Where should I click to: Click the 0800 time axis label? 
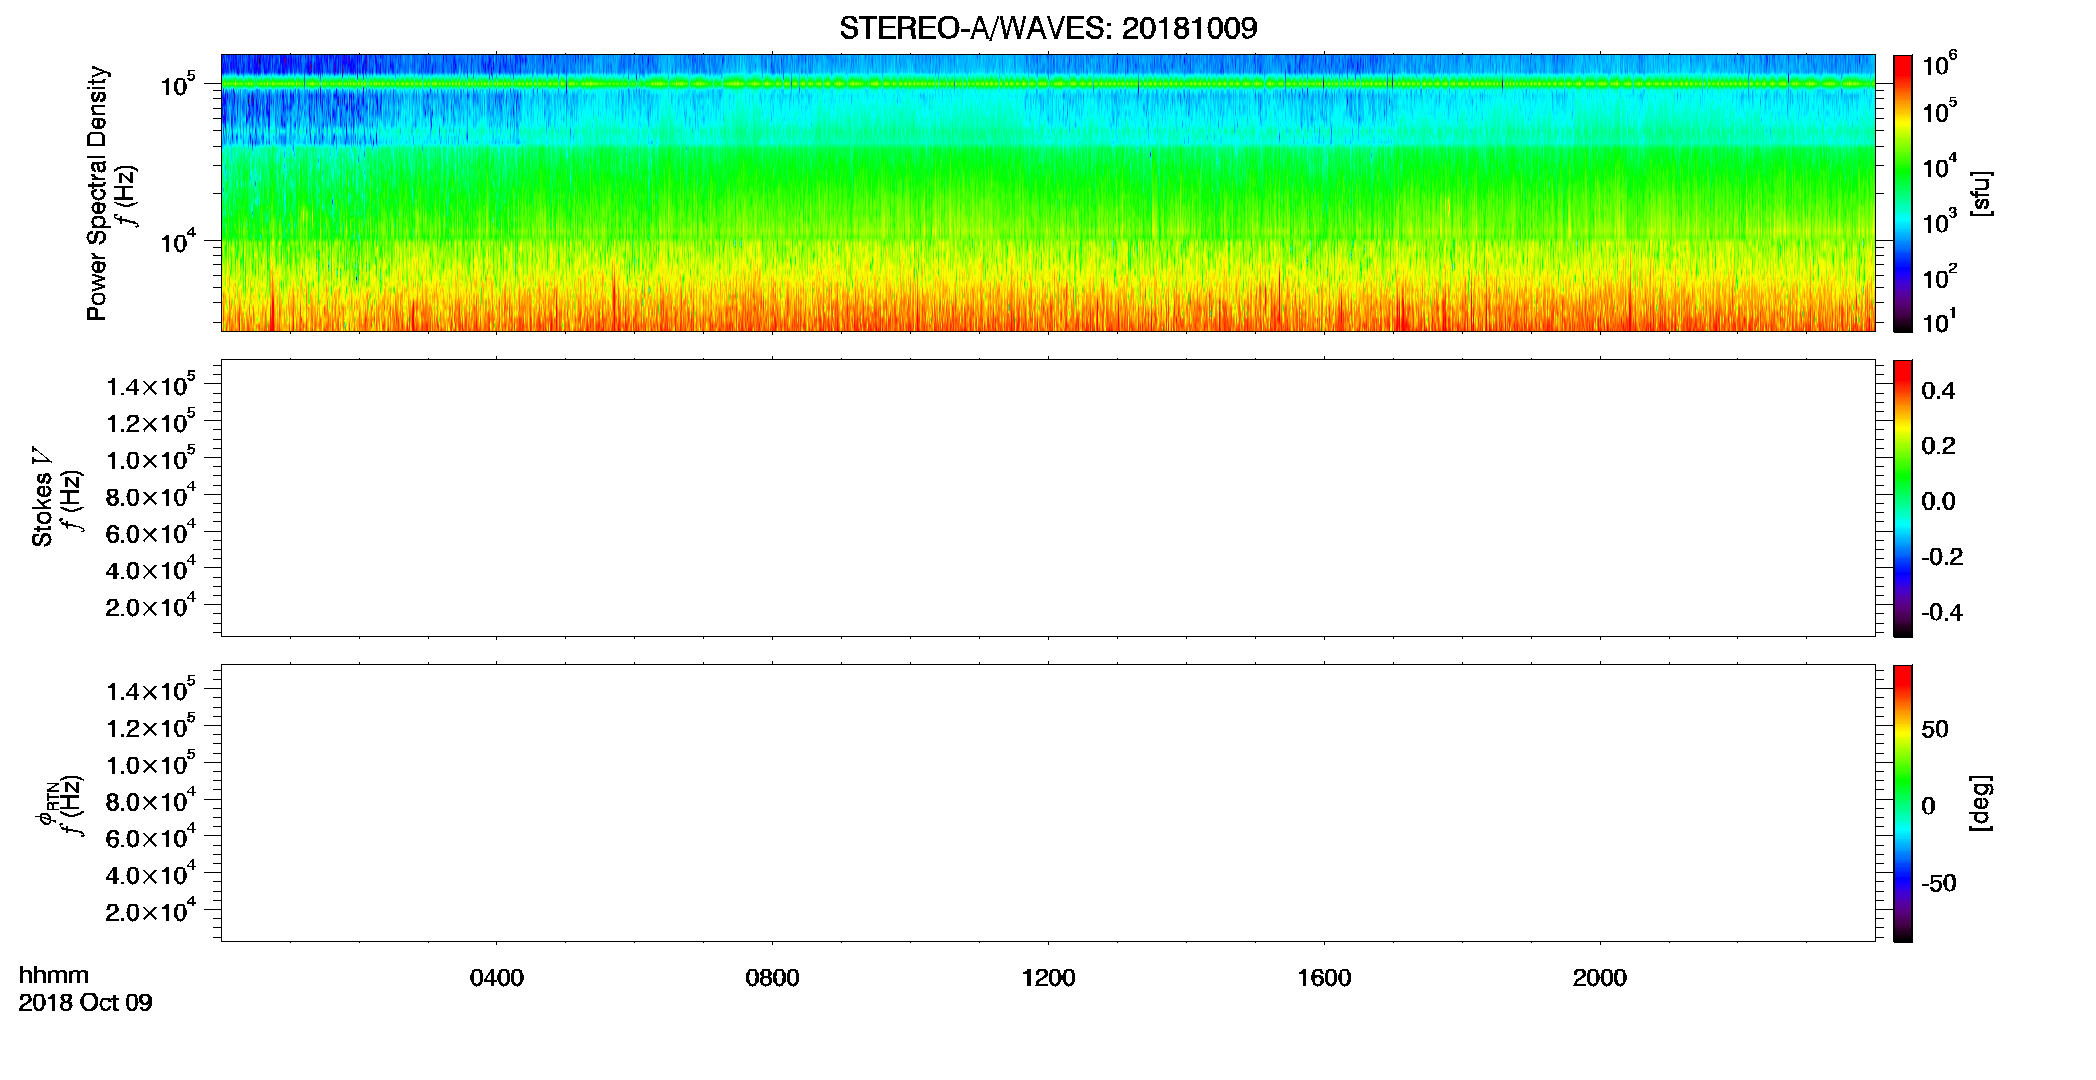pos(772,978)
